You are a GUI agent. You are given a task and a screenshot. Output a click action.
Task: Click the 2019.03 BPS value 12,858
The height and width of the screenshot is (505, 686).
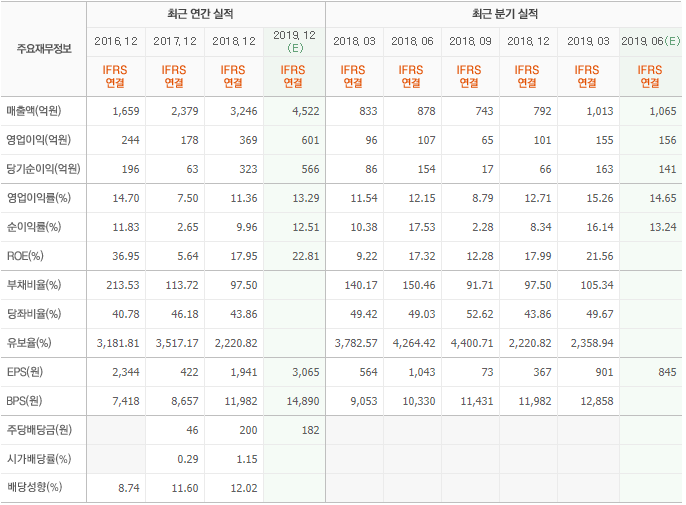point(597,401)
